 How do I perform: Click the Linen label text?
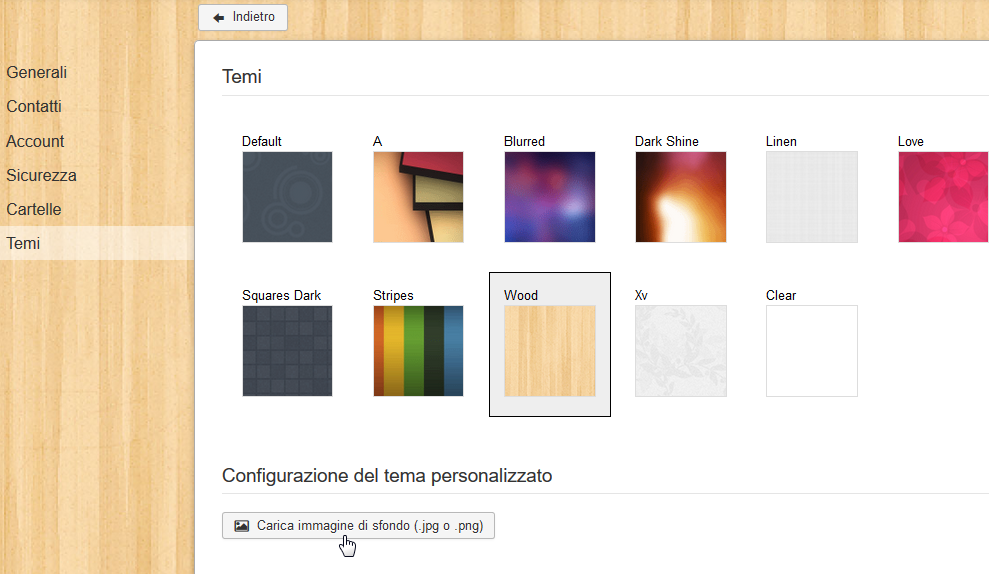pos(781,141)
